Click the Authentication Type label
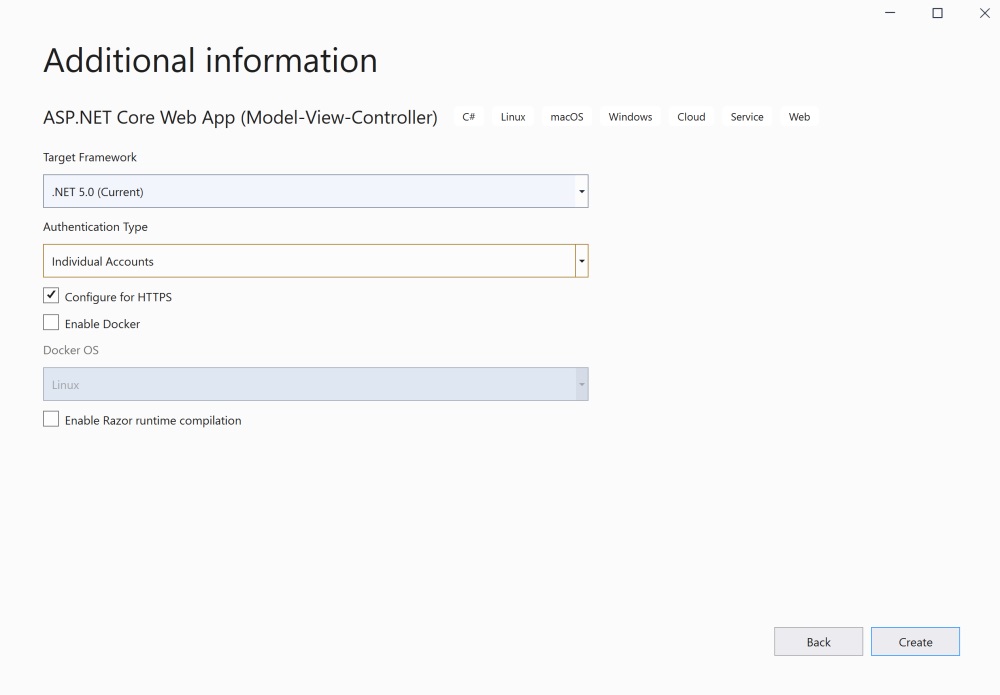 (96, 227)
